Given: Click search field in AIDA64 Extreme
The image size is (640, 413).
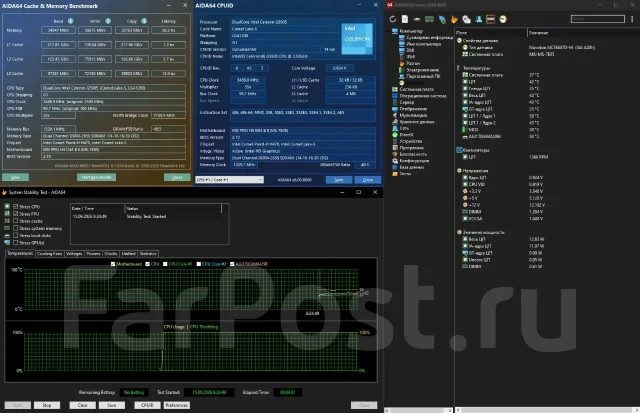Looking at the screenshot, I should [598, 19].
